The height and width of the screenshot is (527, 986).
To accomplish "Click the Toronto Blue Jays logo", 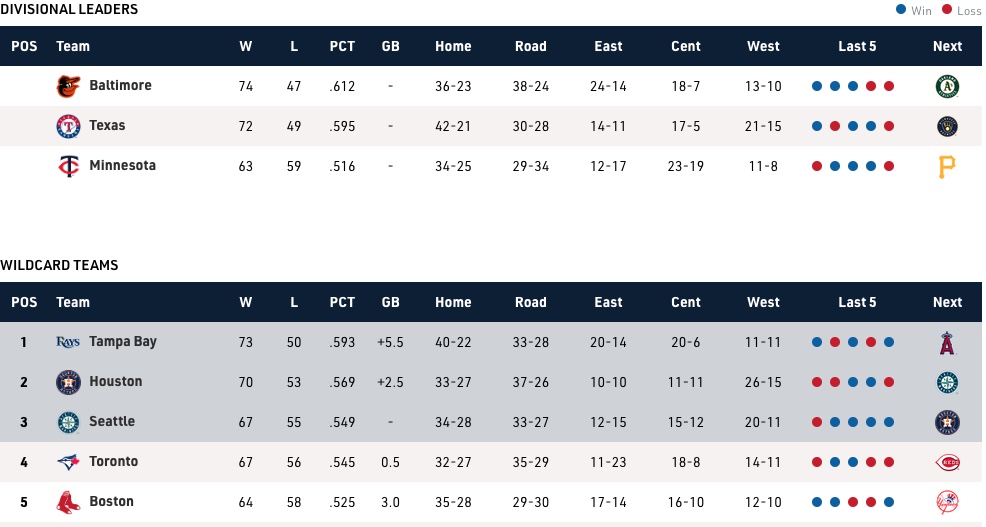I will tap(67, 462).
